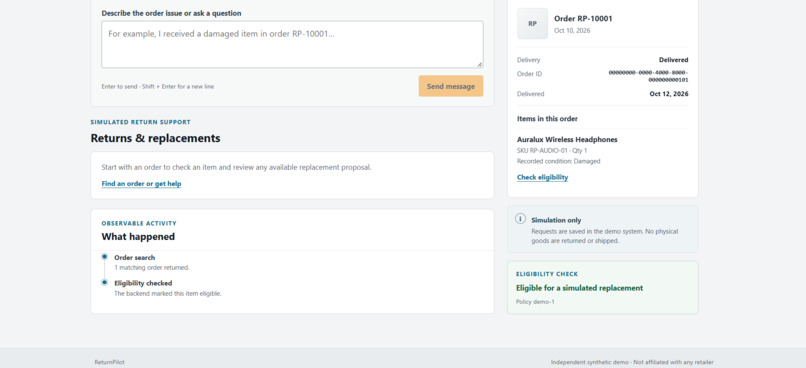
Task: Click the Returns & replacements heading
Action: coord(155,138)
